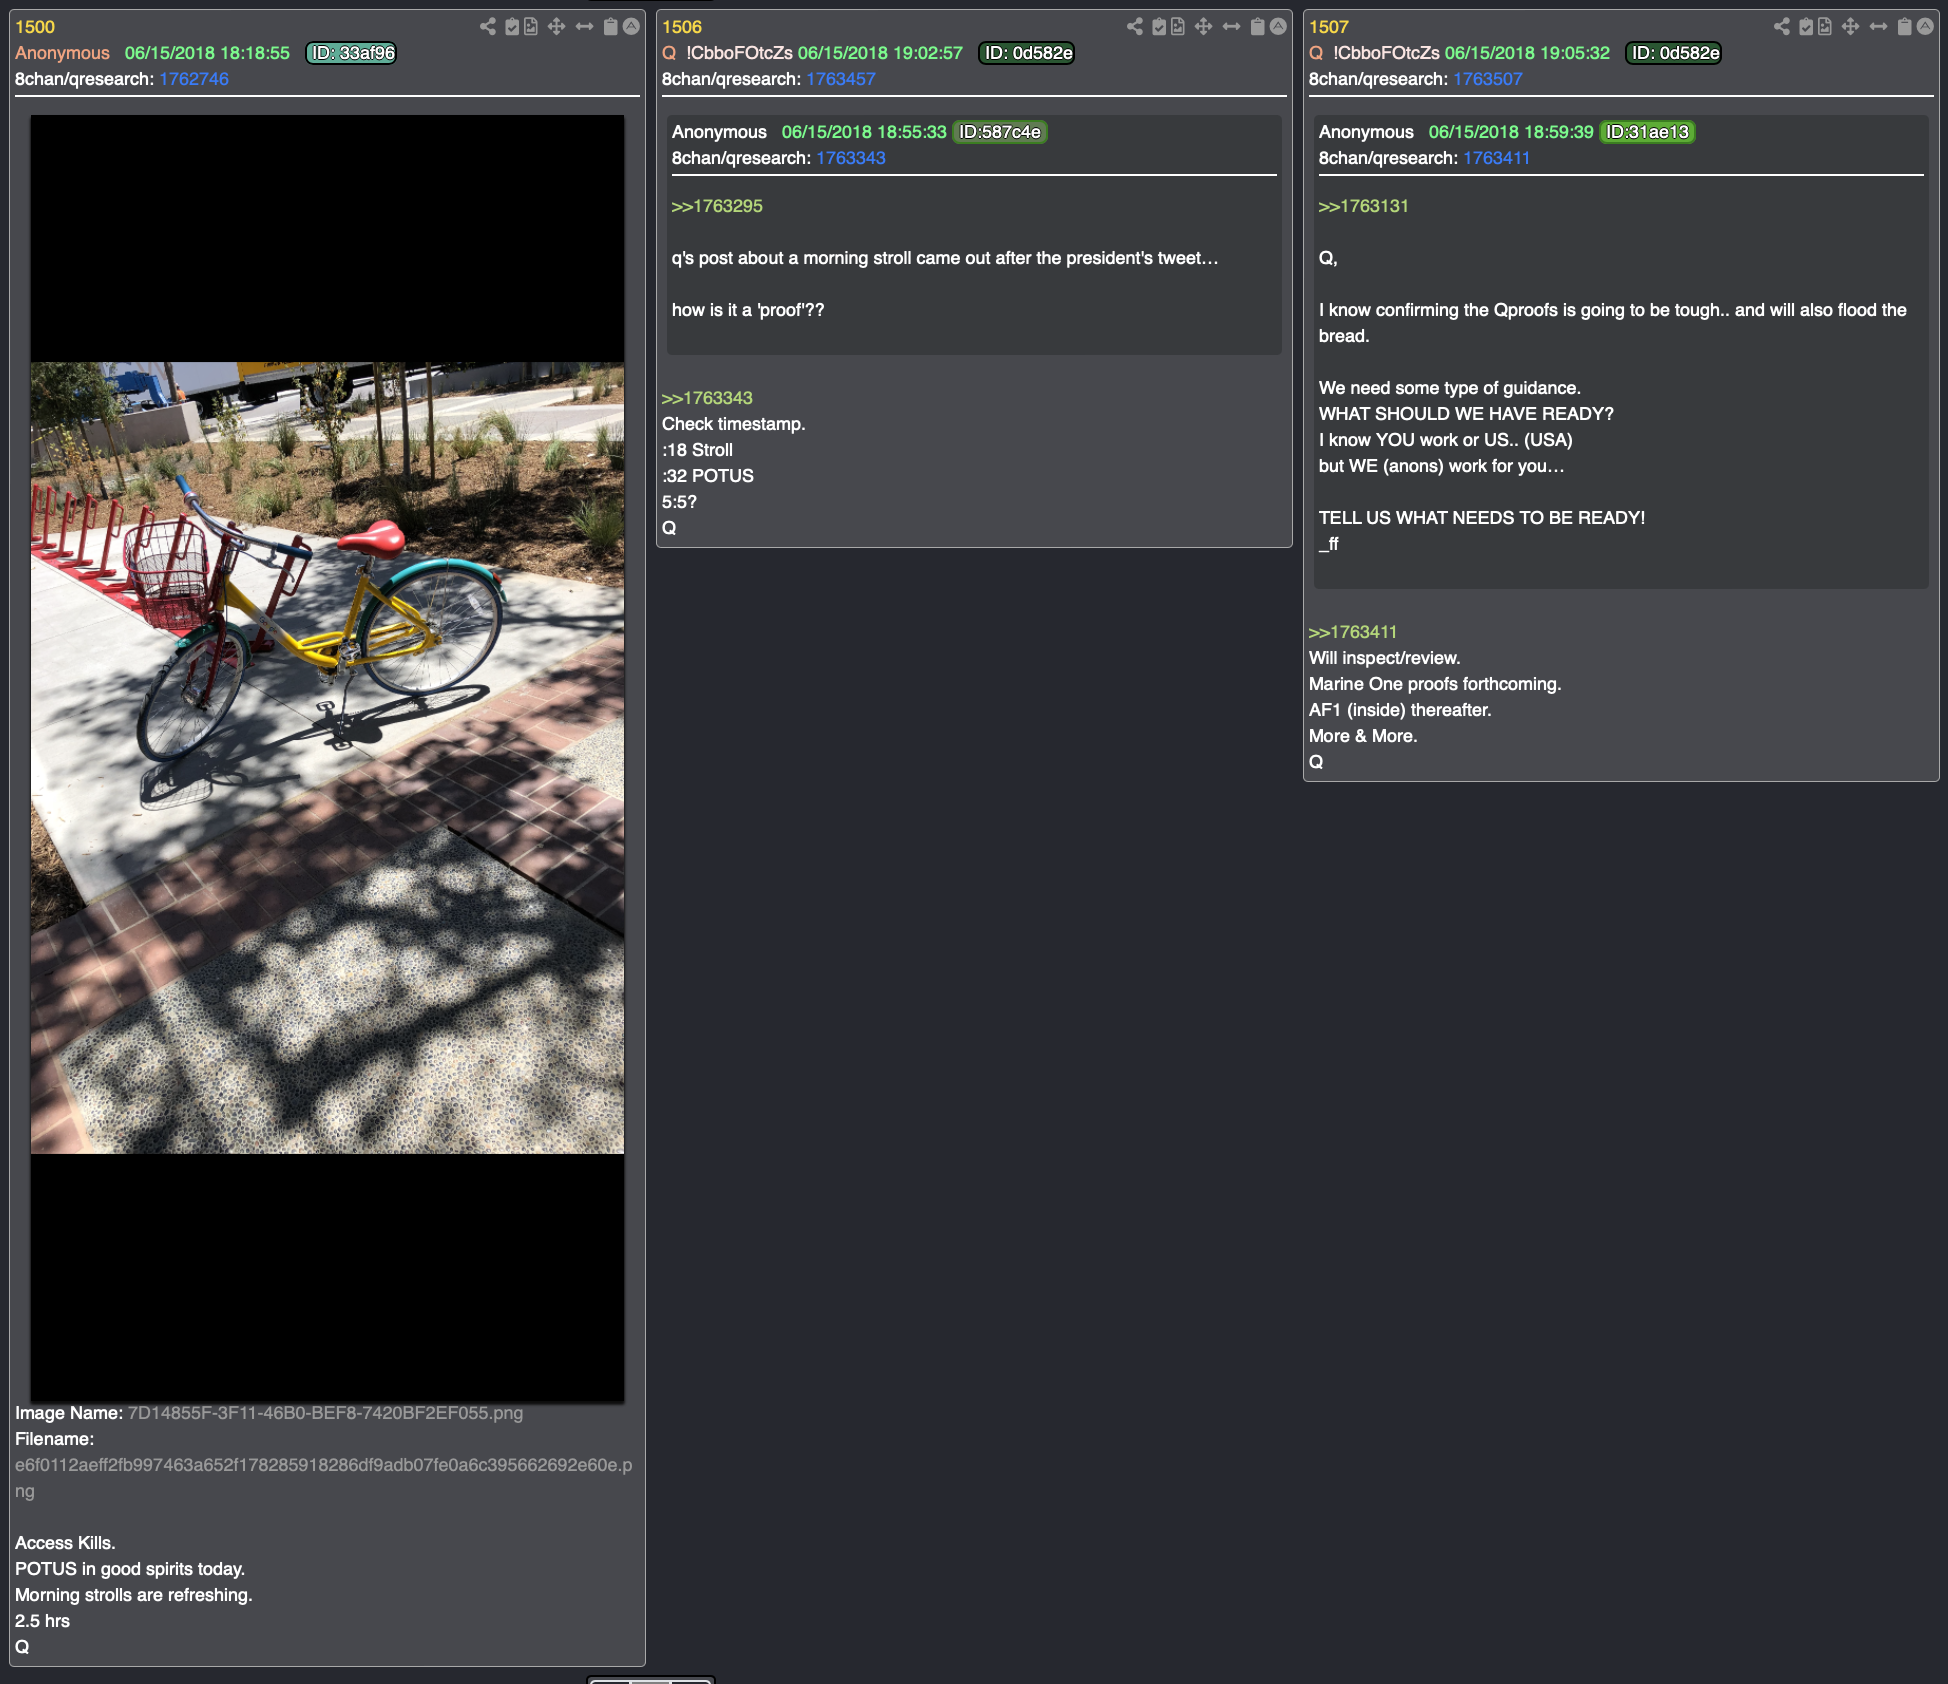Image resolution: width=1948 pixels, height=1684 pixels.
Task: Click the image file icon on post 1507
Action: 1825,27
